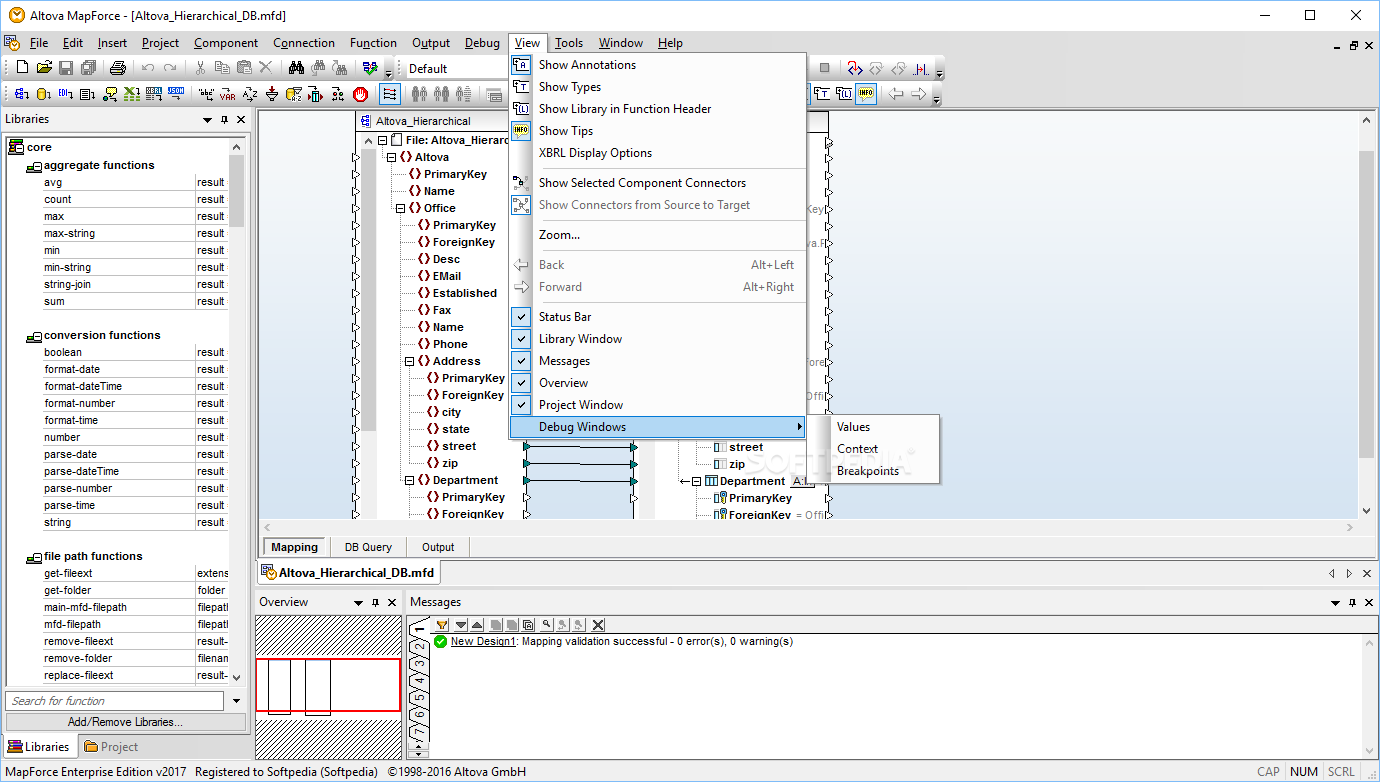
Task: Toggle Show Types toolbar icon
Action: [x=822, y=94]
